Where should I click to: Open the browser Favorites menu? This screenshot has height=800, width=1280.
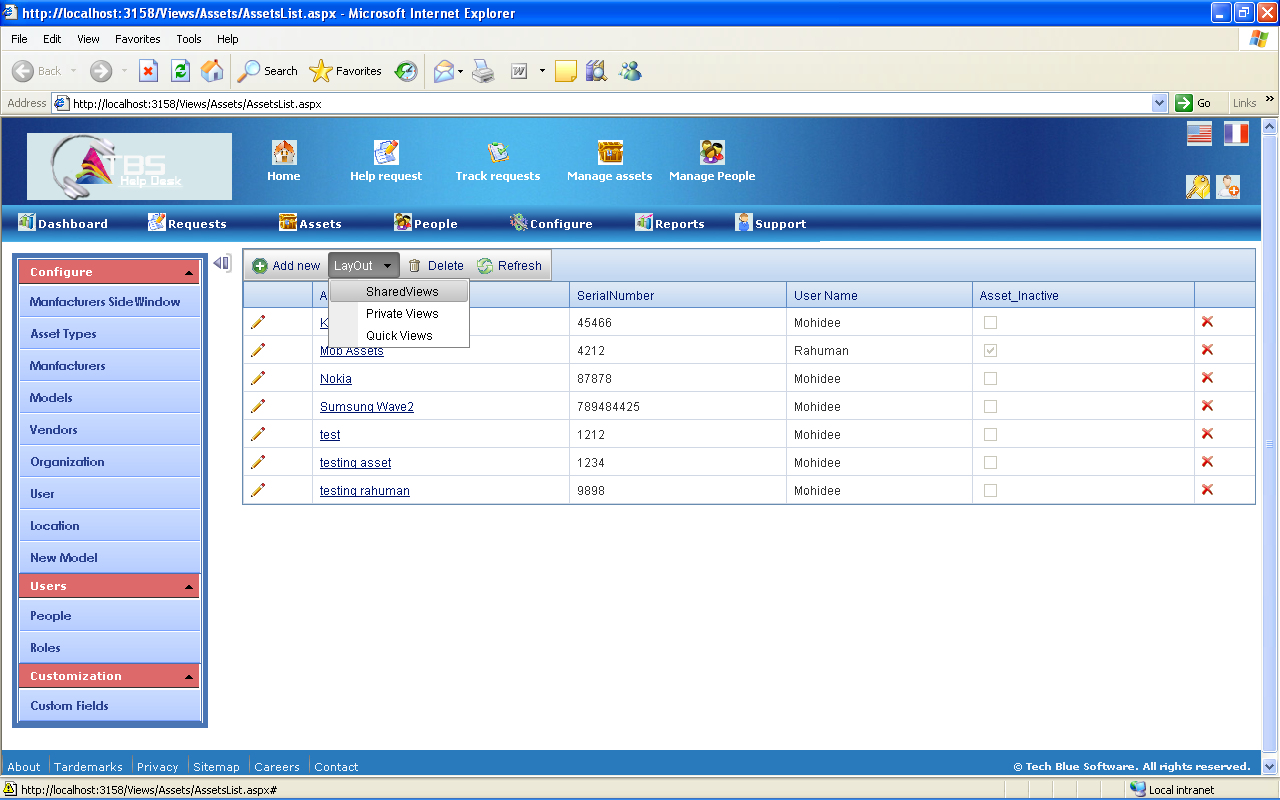(138, 39)
